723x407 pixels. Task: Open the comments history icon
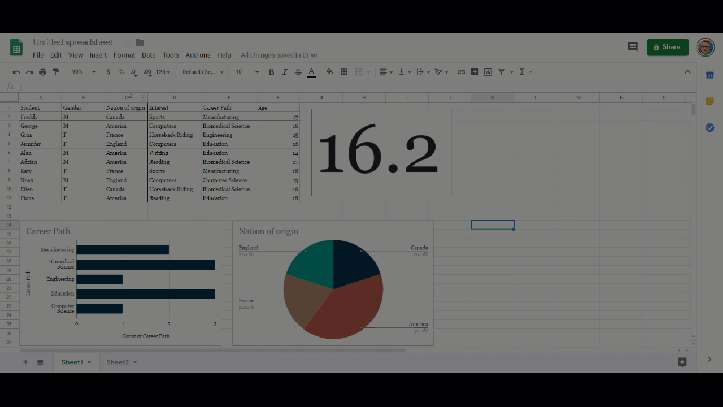click(x=632, y=47)
